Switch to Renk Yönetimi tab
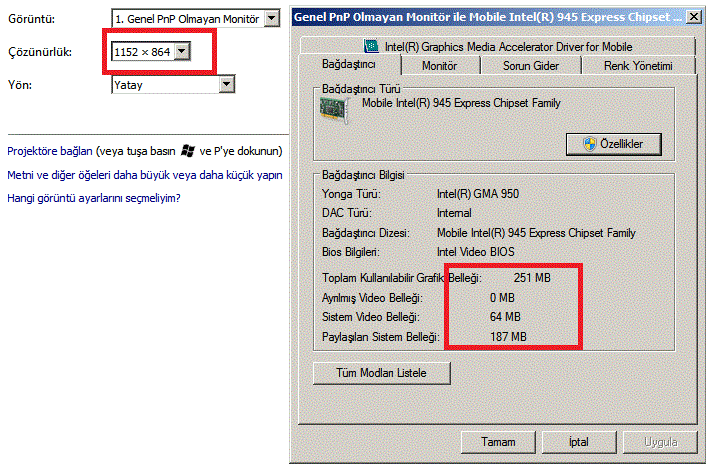This screenshot has height=464, width=706. 638,66
